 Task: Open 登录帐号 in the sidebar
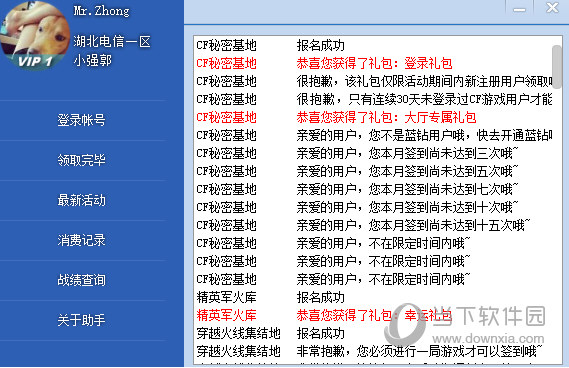click(81, 120)
